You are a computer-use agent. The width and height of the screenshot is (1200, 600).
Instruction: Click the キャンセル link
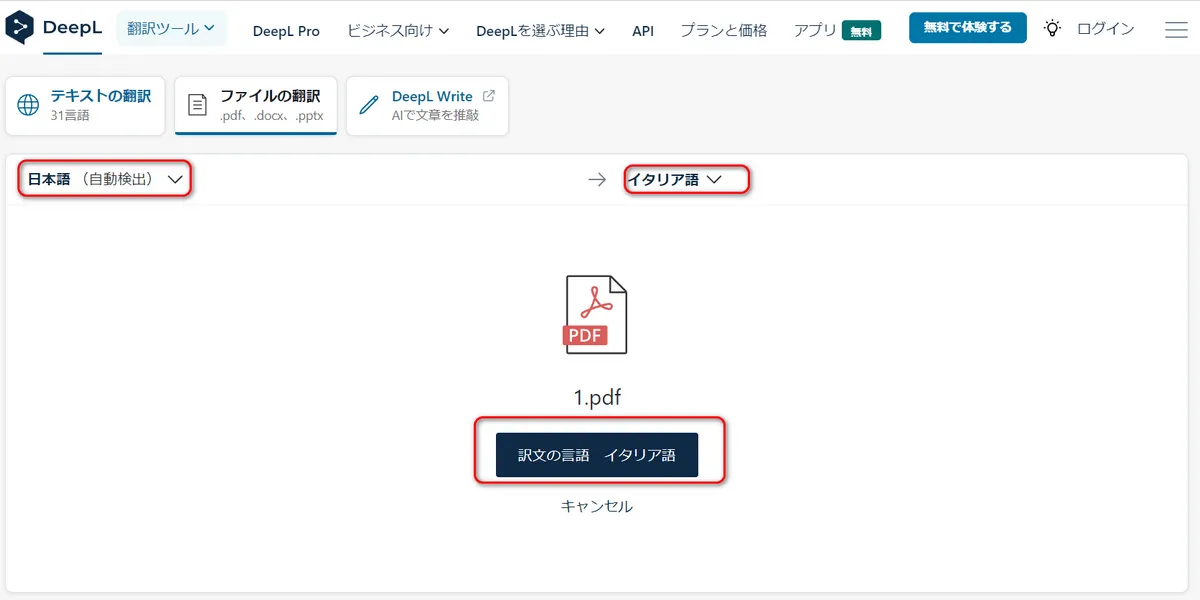(x=597, y=506)
